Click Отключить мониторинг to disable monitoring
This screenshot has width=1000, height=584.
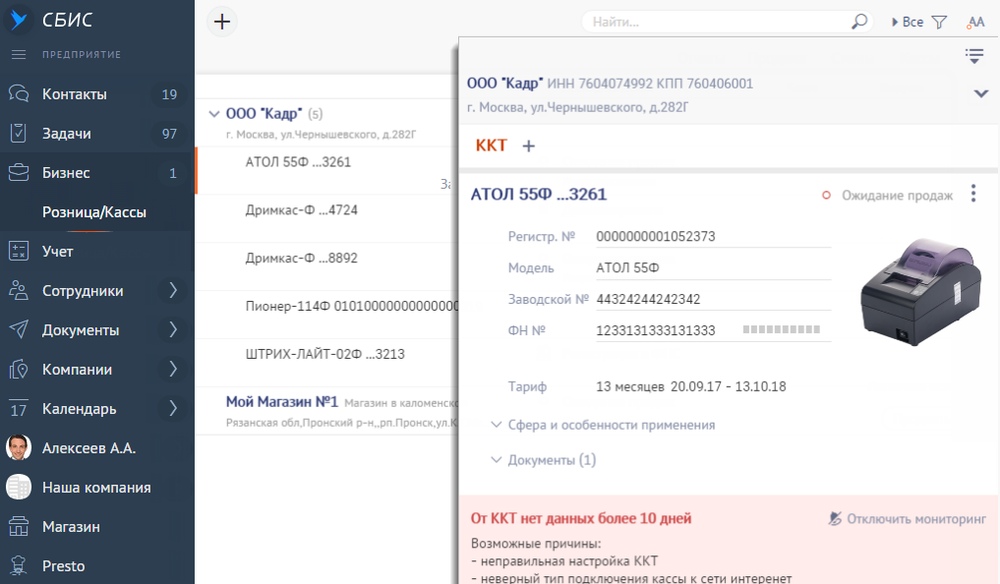coord(907,519)
